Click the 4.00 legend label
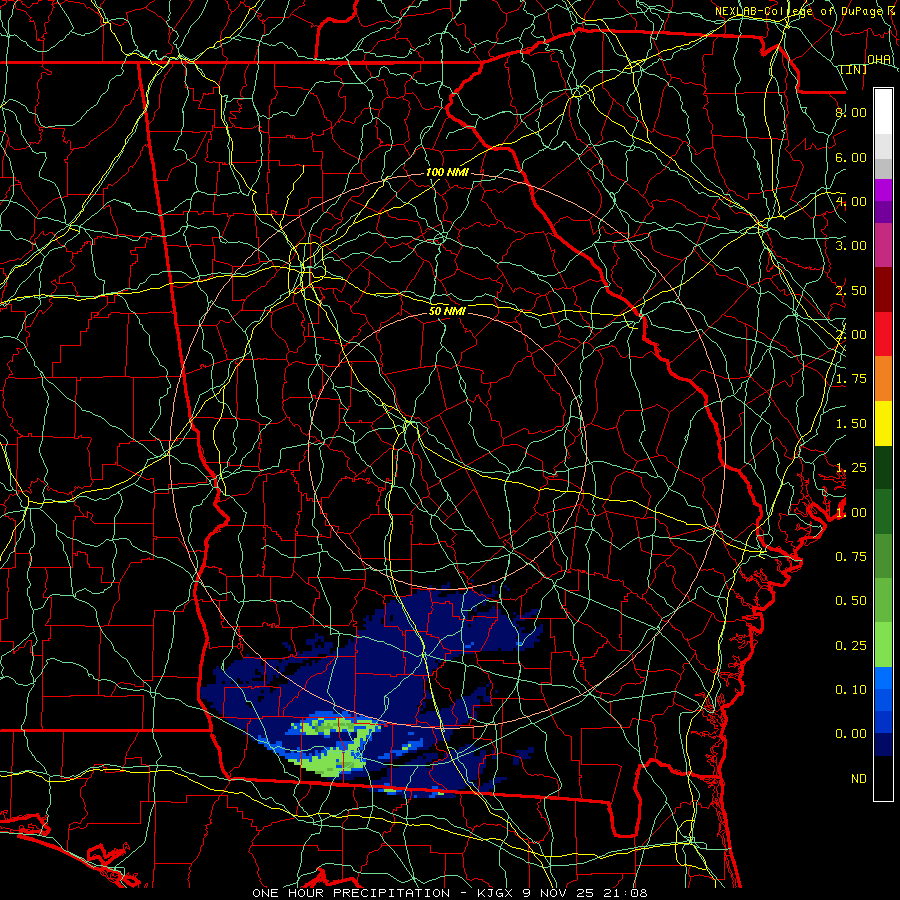 [x=851, y=201]
